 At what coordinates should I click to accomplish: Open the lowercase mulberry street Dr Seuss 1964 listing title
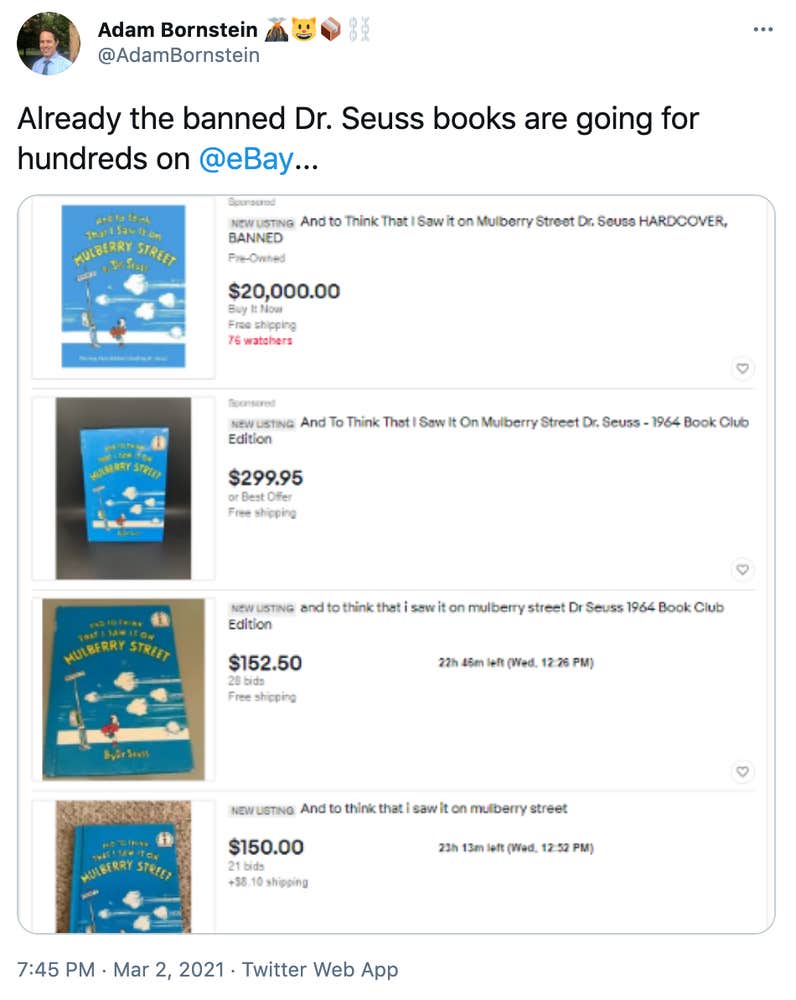click(476, 615)
